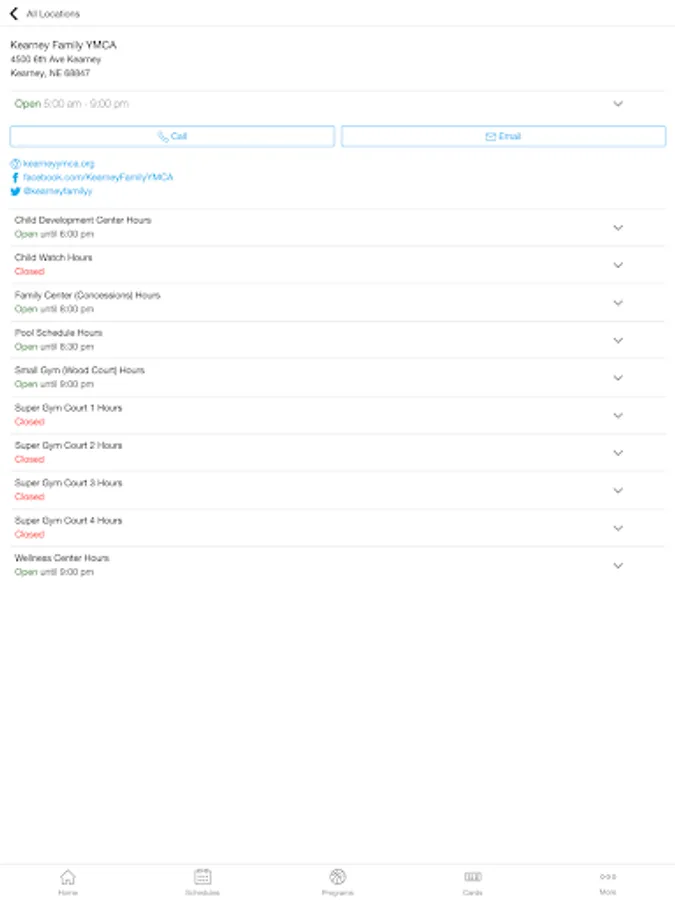Click 'Open until 6:00 pm' under Child Development Center
Viewport: 675px width, 900px height.
pyautogui.click(x=54, y=234)
